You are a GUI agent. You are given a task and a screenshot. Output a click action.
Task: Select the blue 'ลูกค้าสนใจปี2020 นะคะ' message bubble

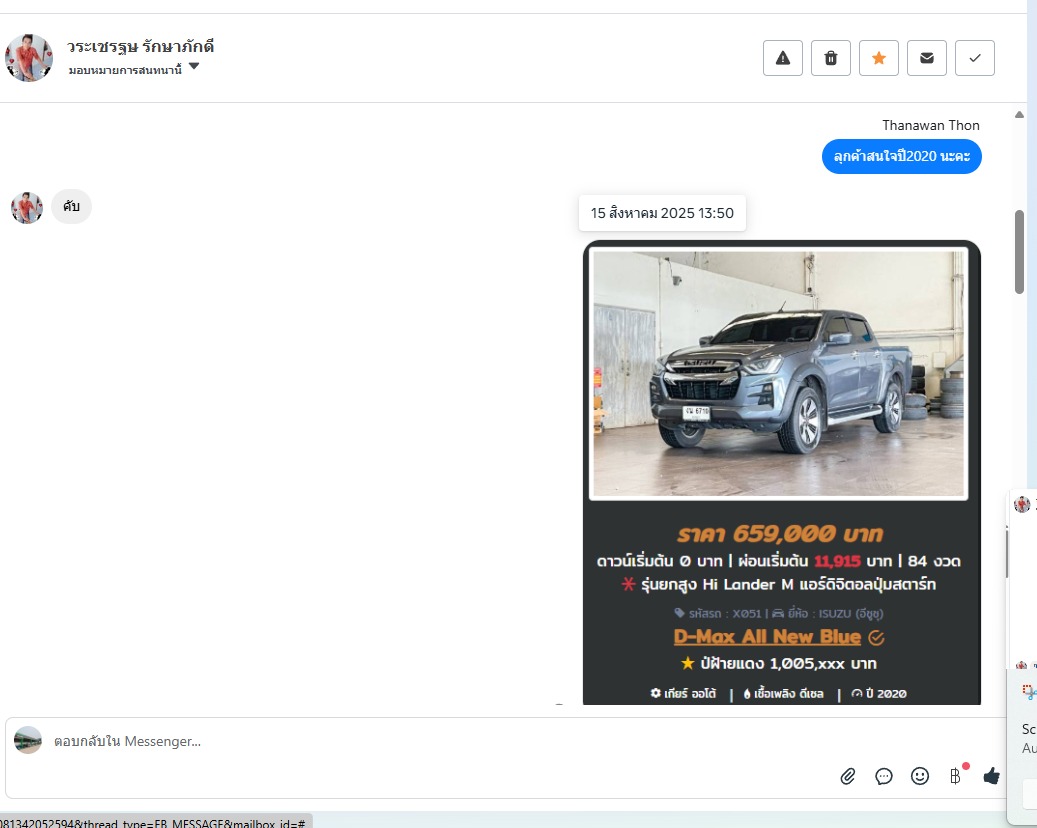901,156
